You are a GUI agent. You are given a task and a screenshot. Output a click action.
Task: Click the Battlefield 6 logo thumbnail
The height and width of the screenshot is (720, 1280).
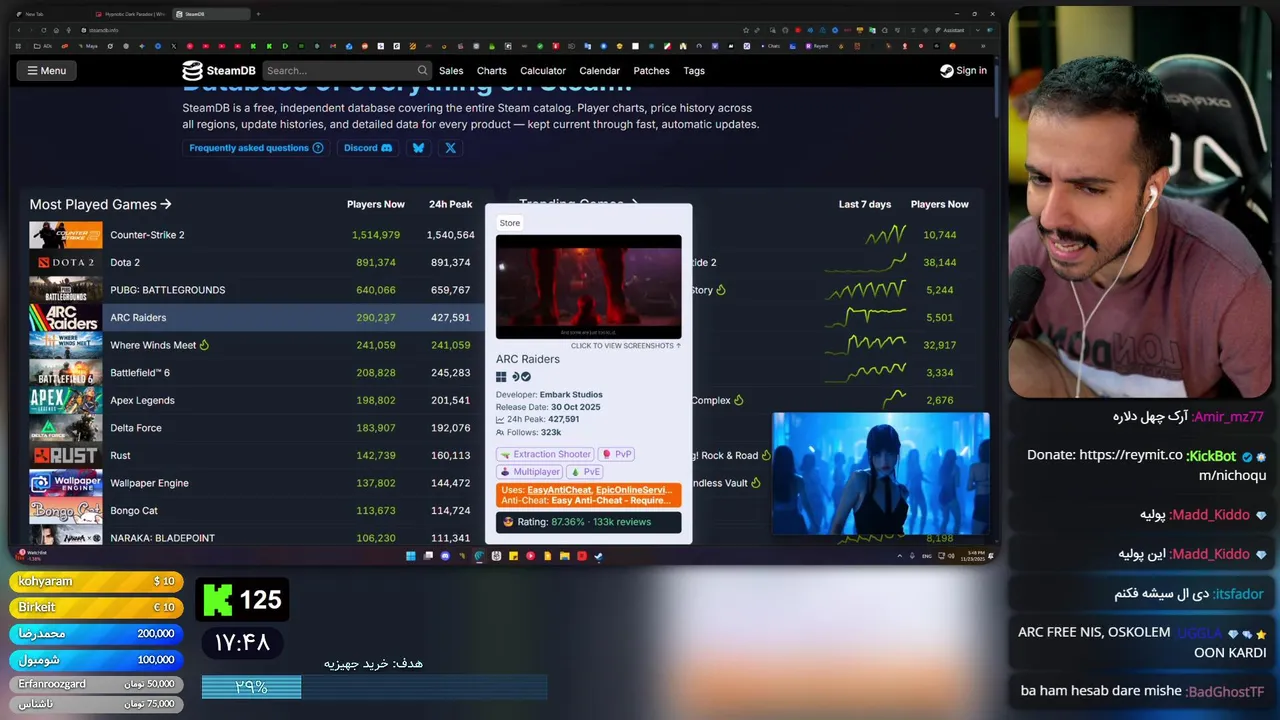[x=65, y=372]
